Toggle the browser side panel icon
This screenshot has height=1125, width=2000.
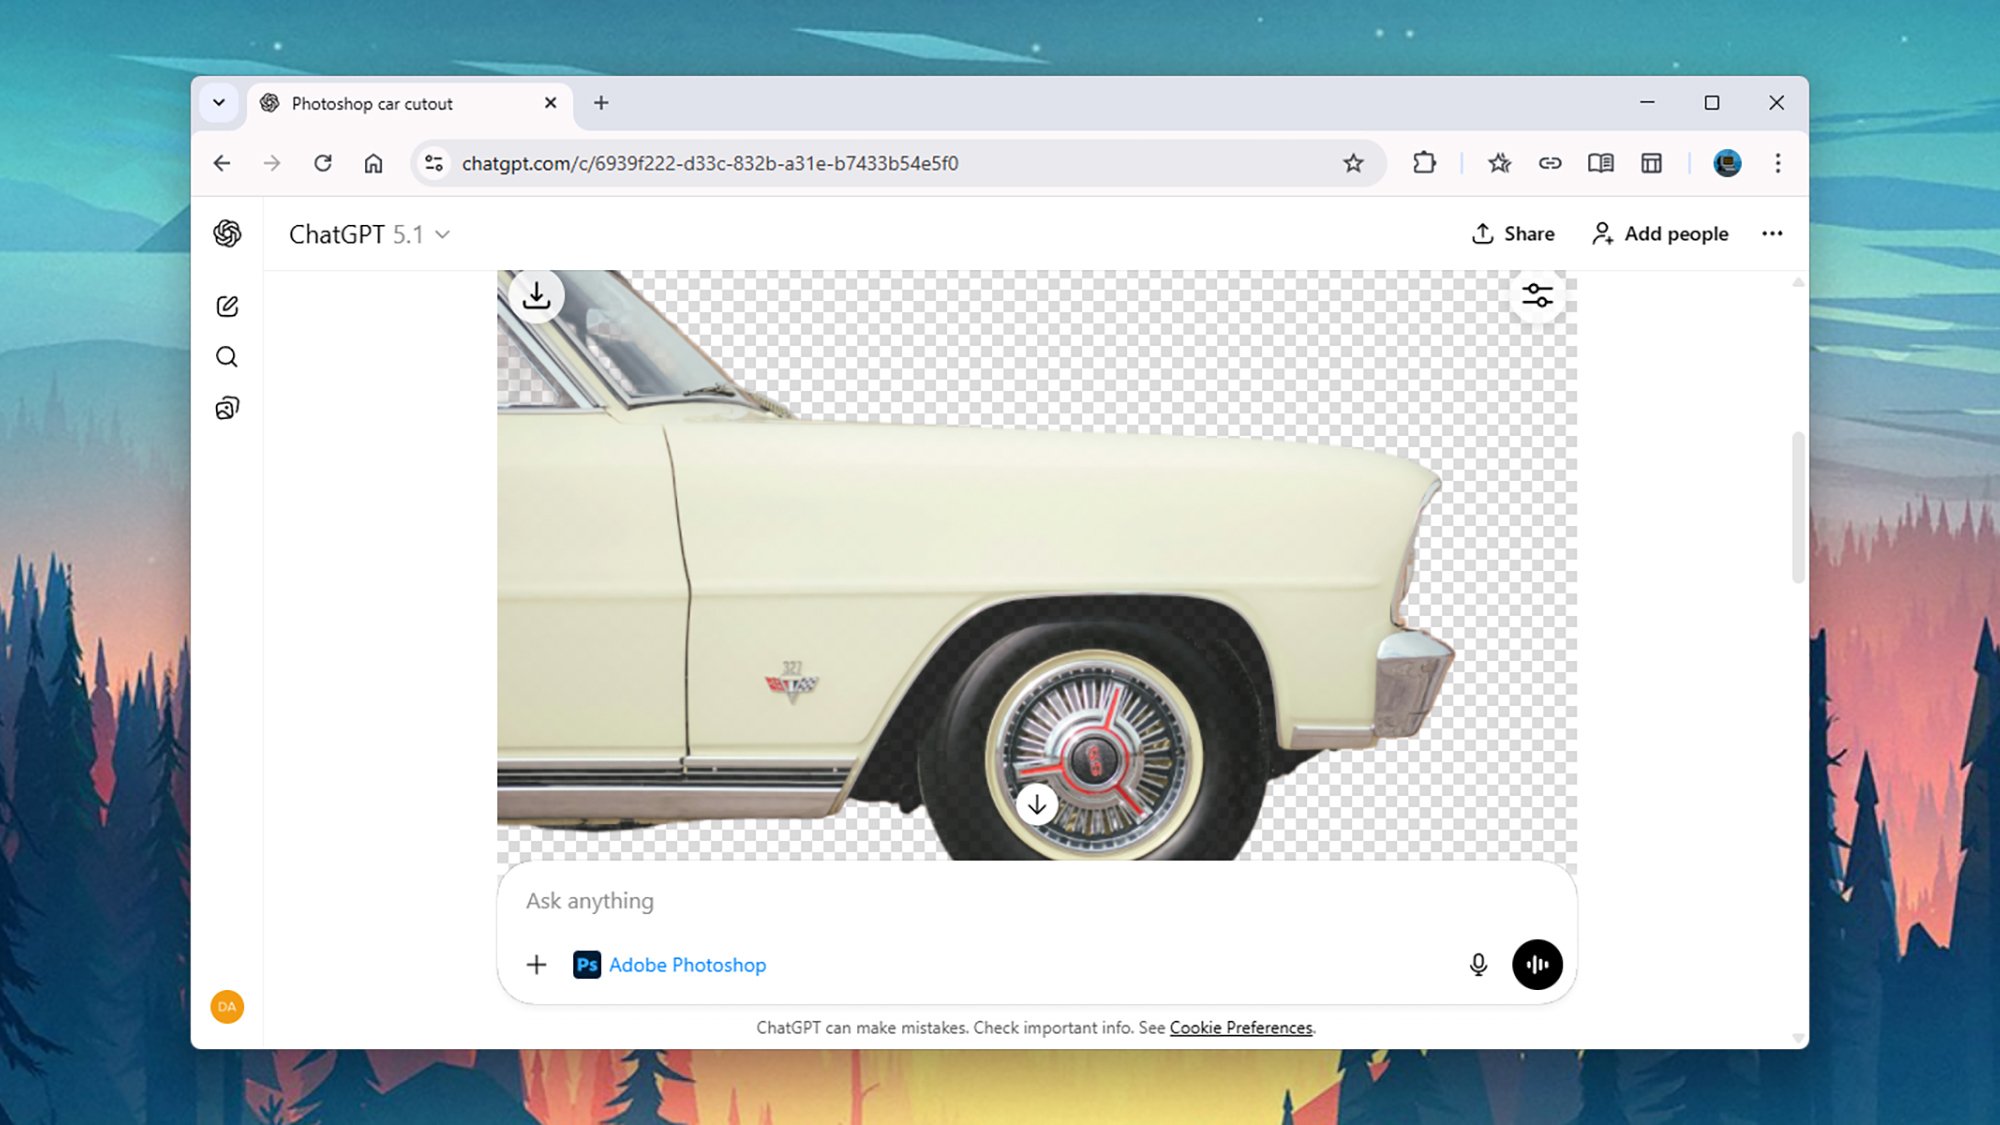point(1651,163)
